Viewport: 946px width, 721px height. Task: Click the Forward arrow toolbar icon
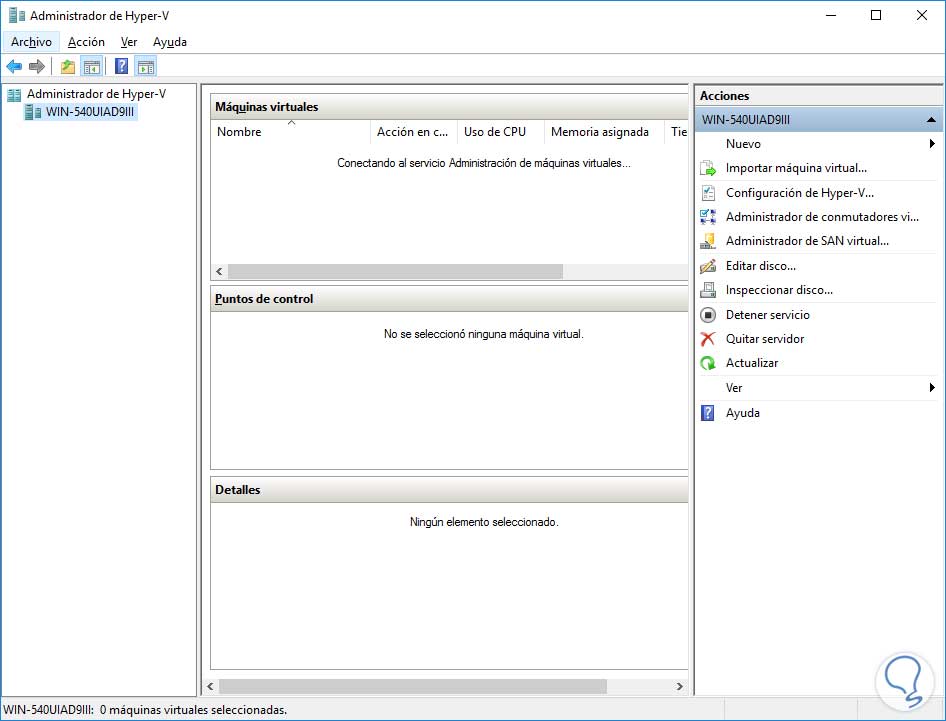tap(37, 66)
